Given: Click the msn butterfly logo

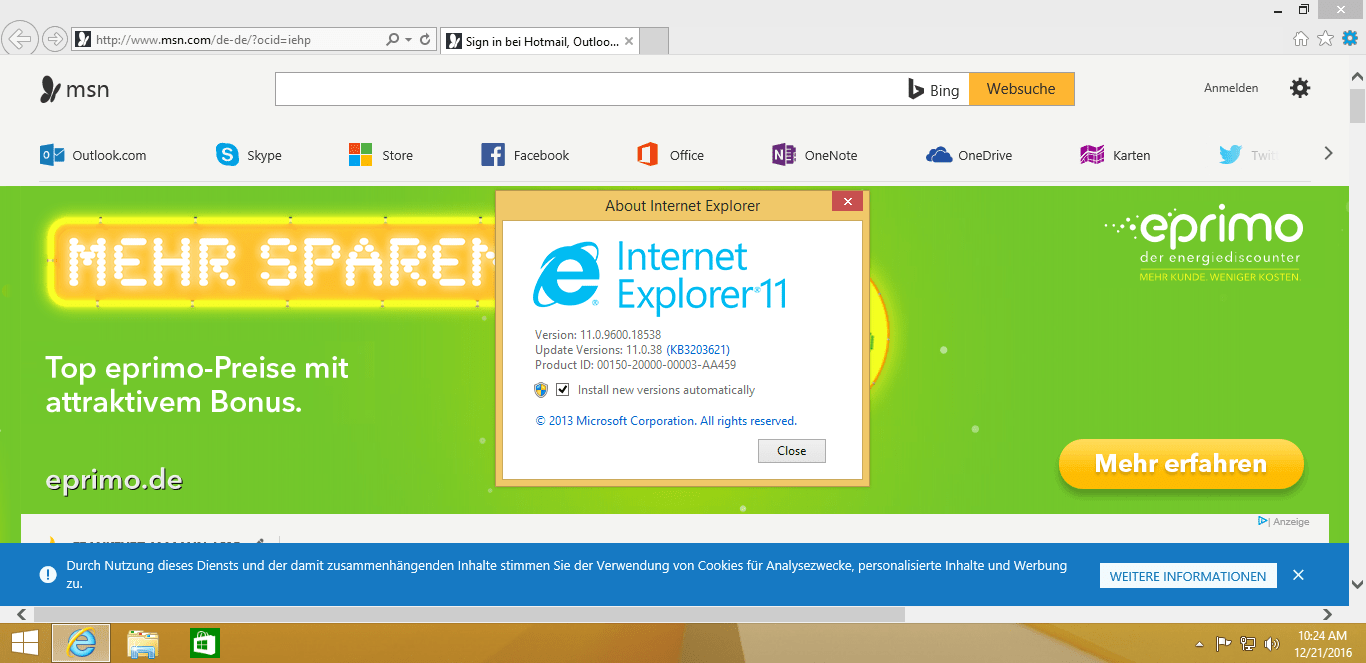Looking at the screenshot, I should coord(74,90).
